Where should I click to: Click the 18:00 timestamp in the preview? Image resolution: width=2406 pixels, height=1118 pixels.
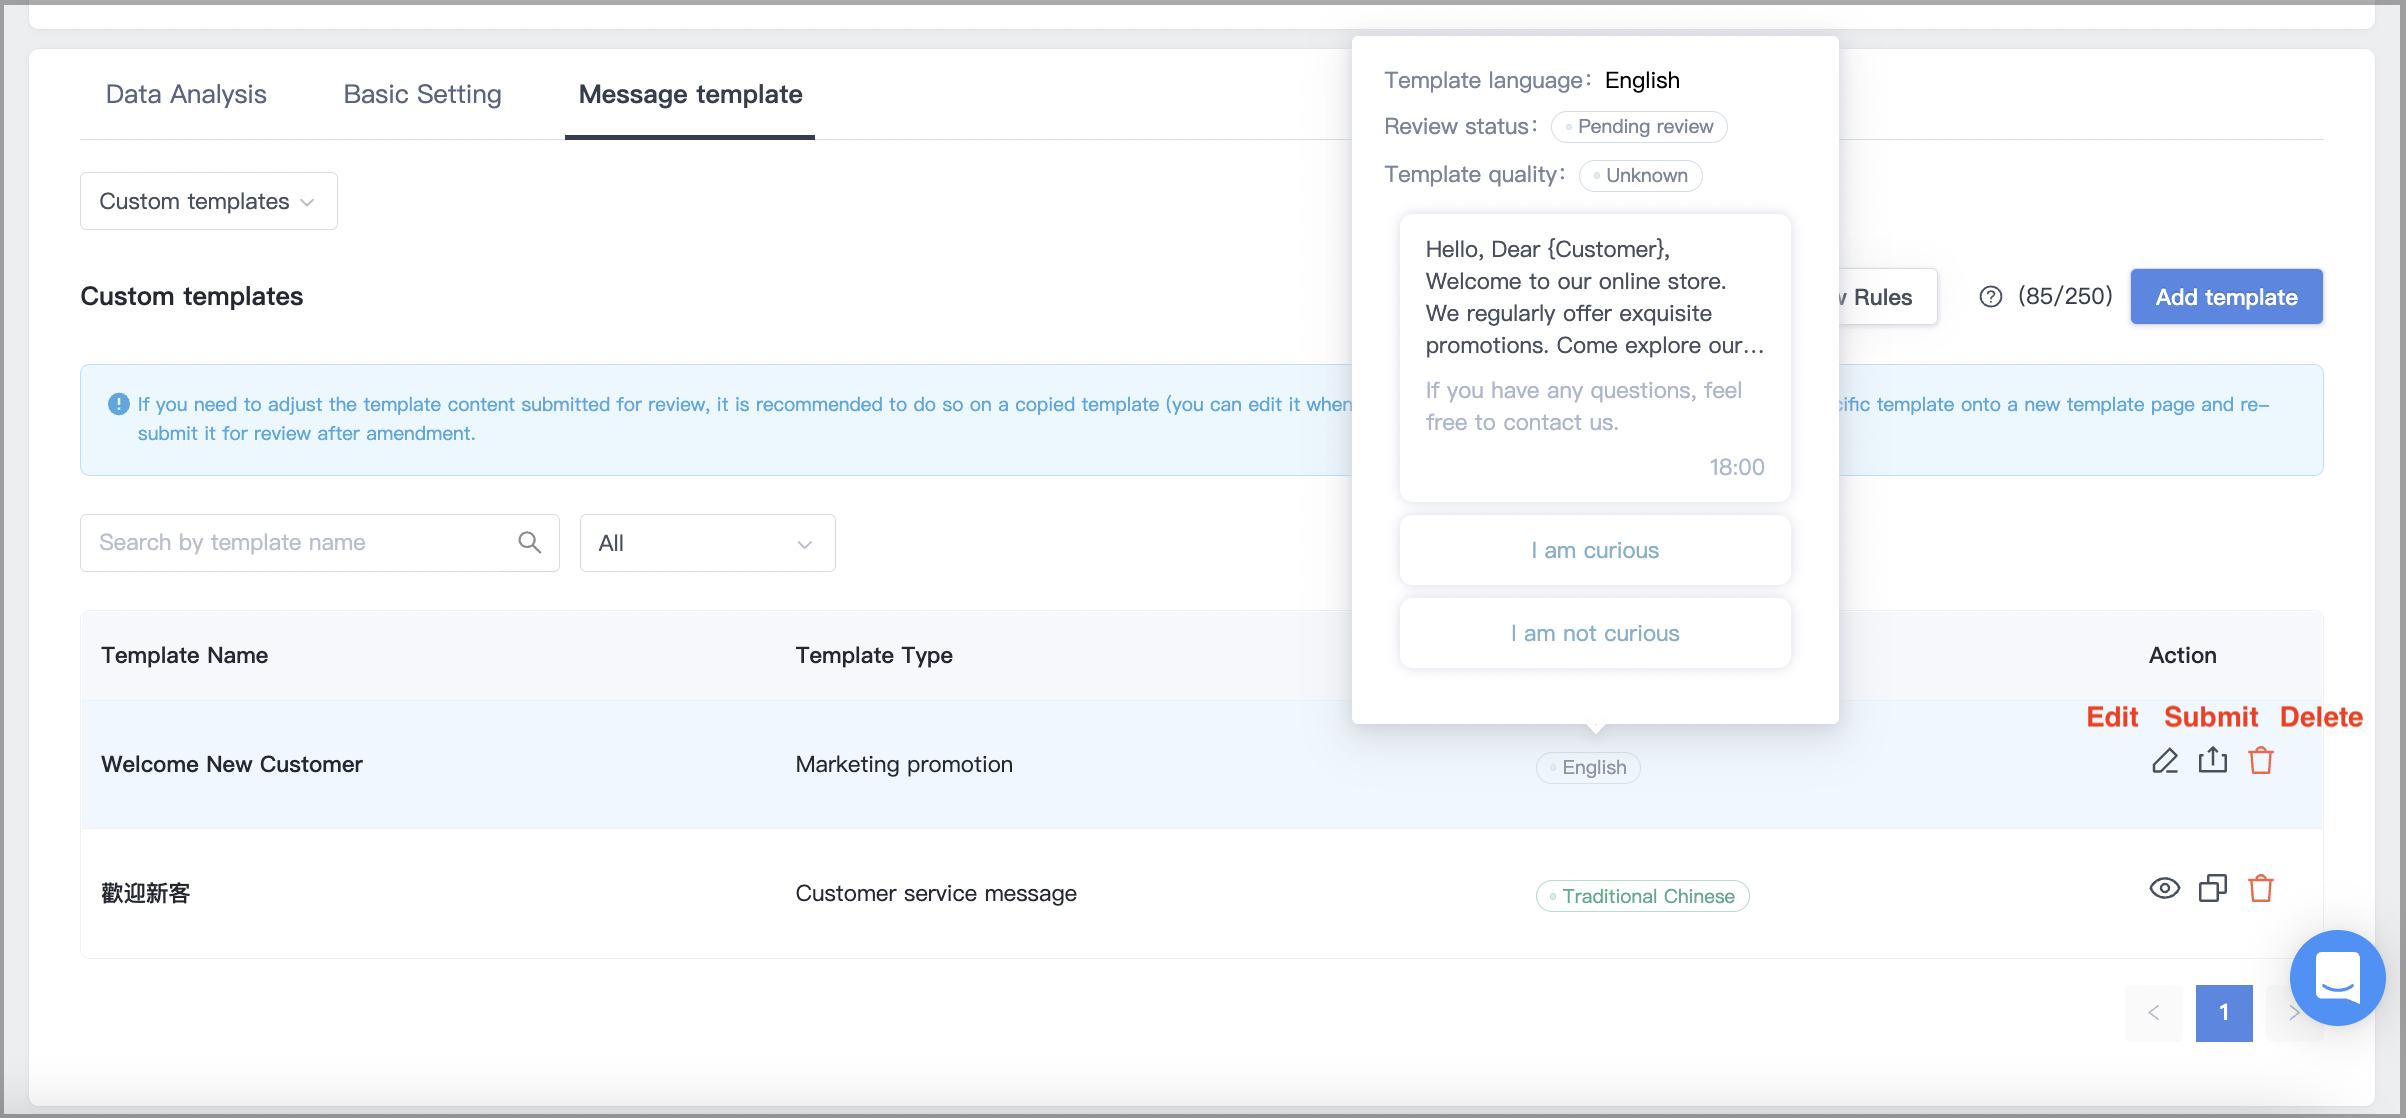(x=1736, y=467)
